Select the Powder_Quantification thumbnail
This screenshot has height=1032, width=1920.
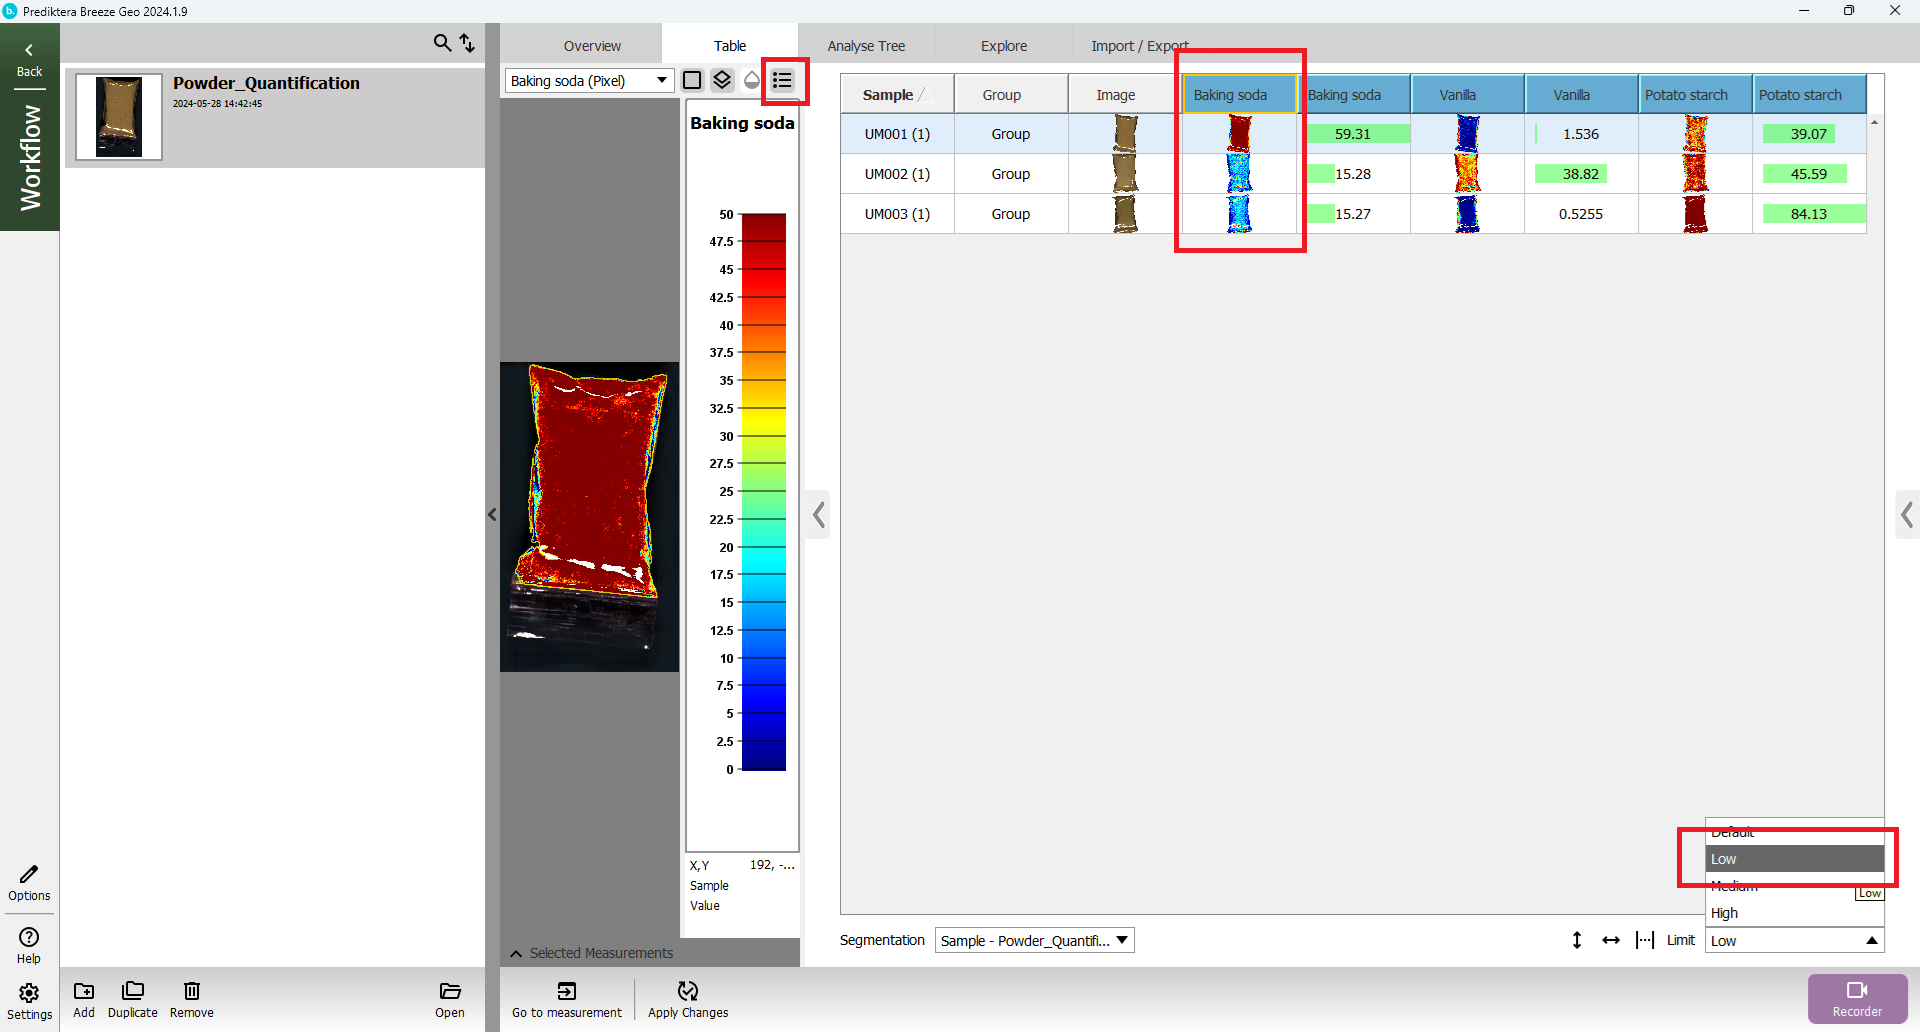119,117
